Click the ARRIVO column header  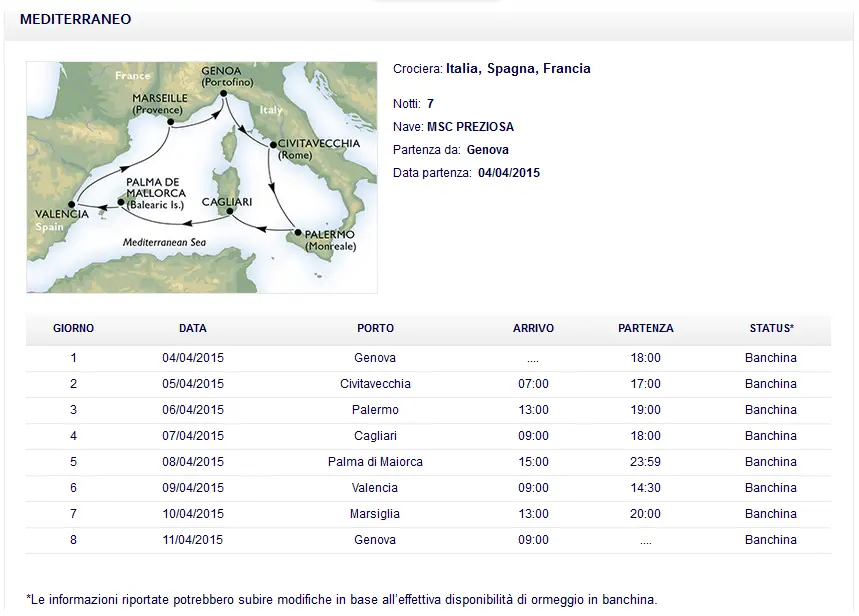coord(533,328)
